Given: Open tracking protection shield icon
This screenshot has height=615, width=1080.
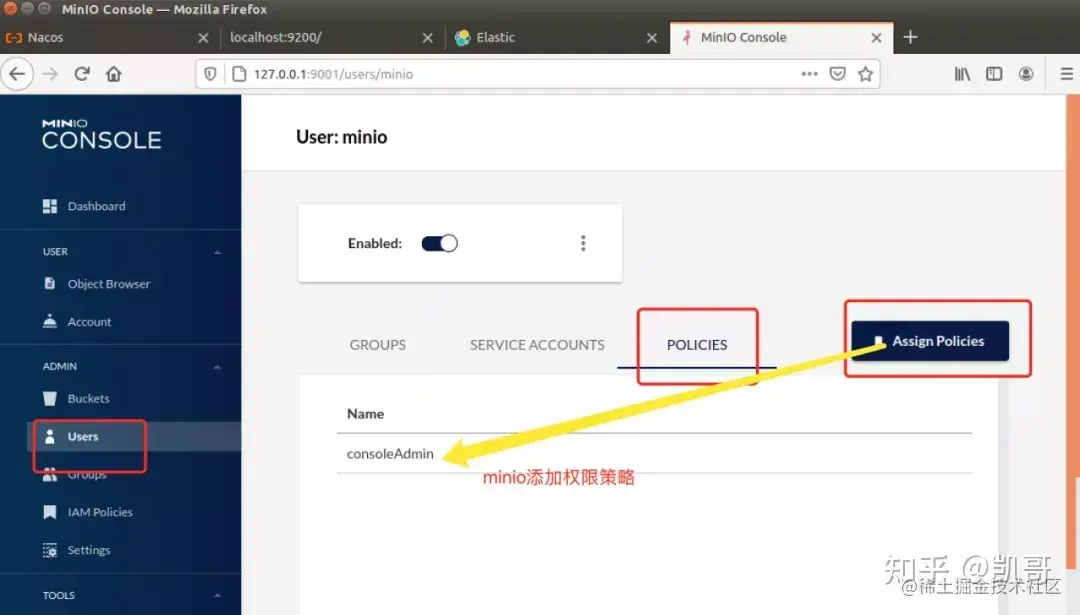Looking at the screenshot, I should pos(211,74).
